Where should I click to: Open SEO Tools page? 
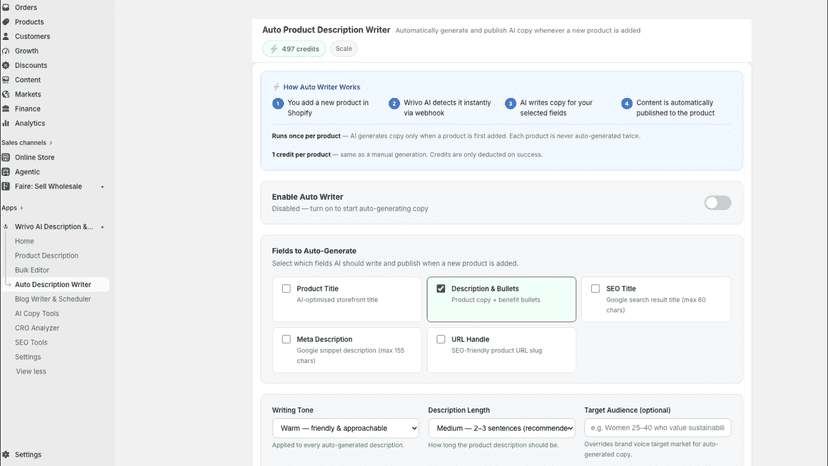[x=31, y=342]
